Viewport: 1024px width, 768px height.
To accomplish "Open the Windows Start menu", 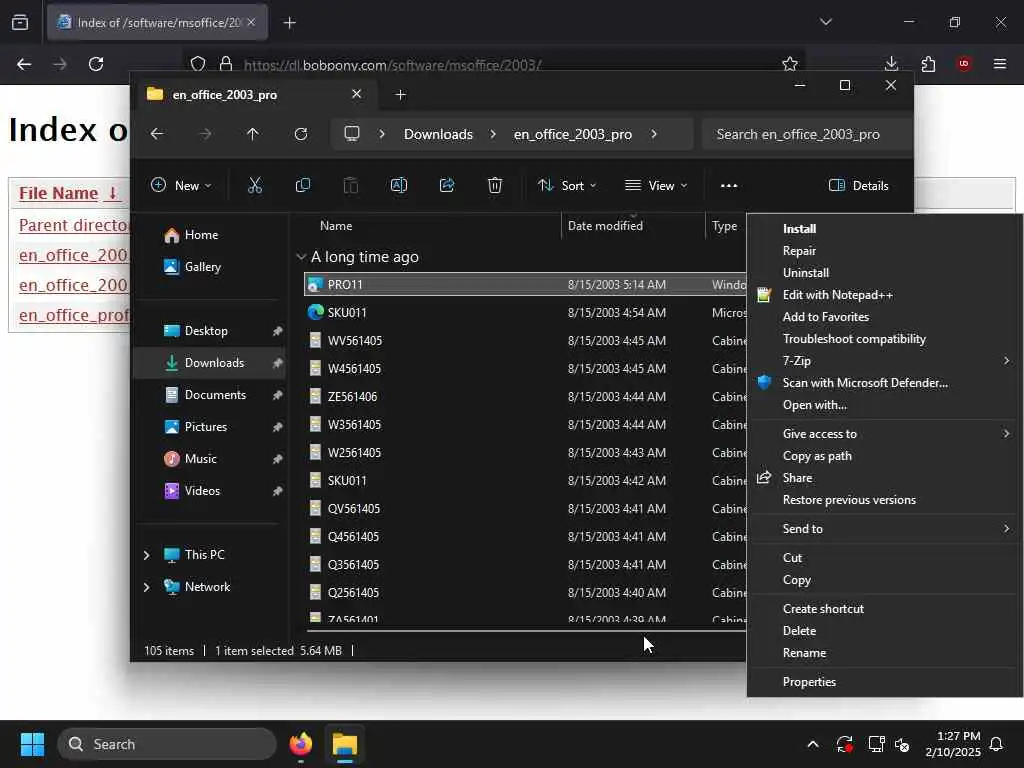I will [32, 744].
